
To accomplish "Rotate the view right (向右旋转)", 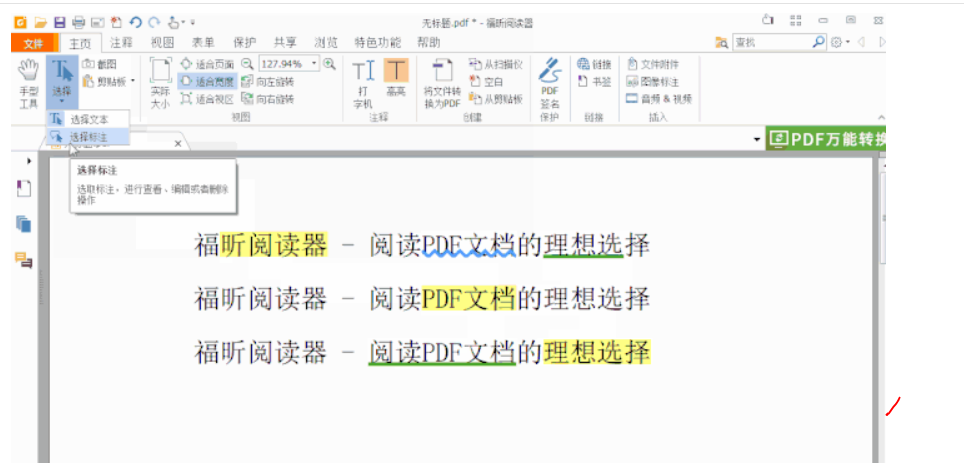I will (x=267, y=98).
